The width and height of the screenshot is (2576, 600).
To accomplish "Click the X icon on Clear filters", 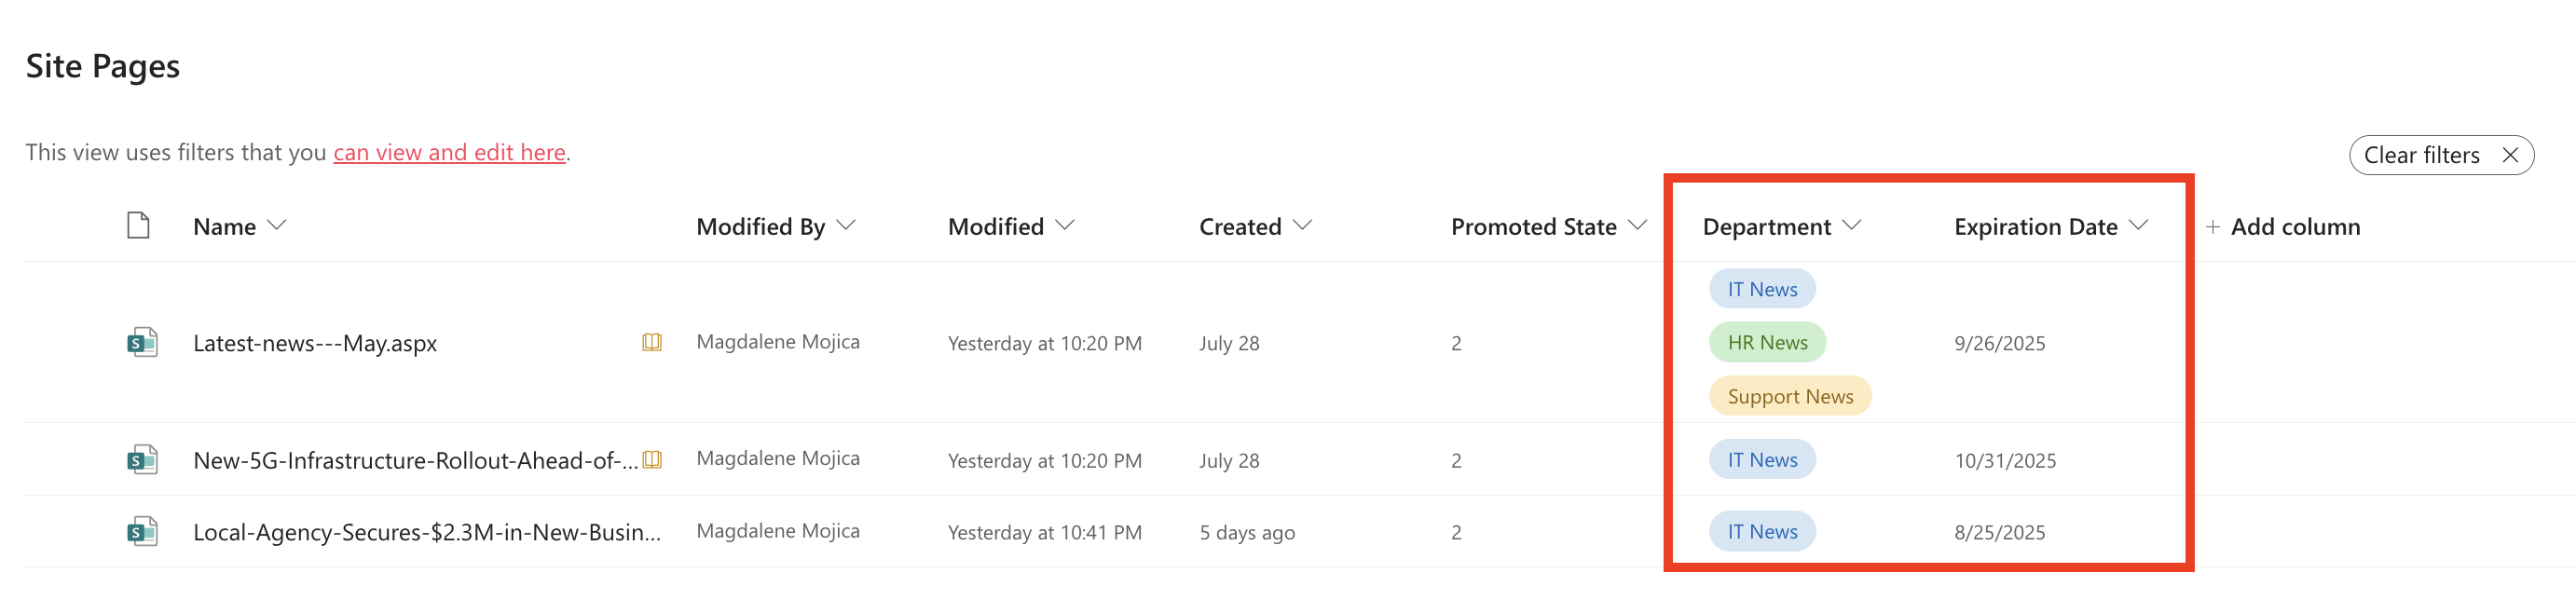I will click(x=2509, y=155).
